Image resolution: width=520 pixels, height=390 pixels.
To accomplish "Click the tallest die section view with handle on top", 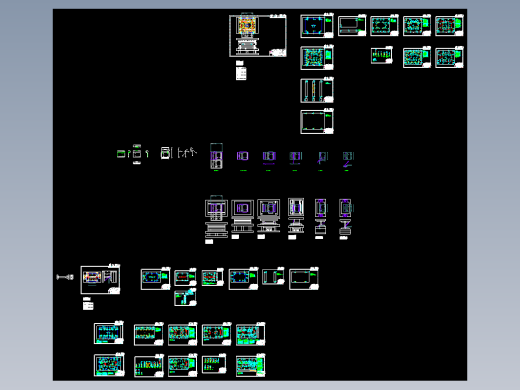I will coord(216,217).
